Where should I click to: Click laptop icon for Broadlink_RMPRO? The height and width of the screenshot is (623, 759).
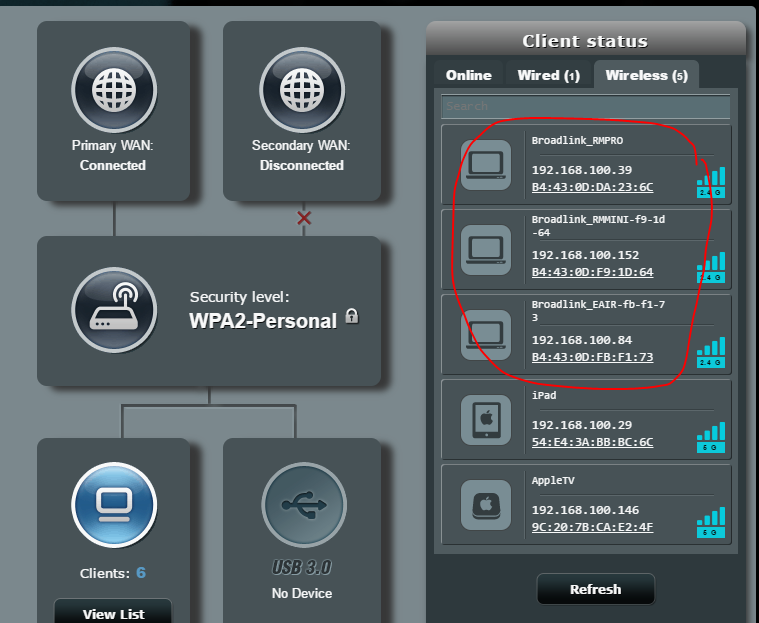pos(486,165)
